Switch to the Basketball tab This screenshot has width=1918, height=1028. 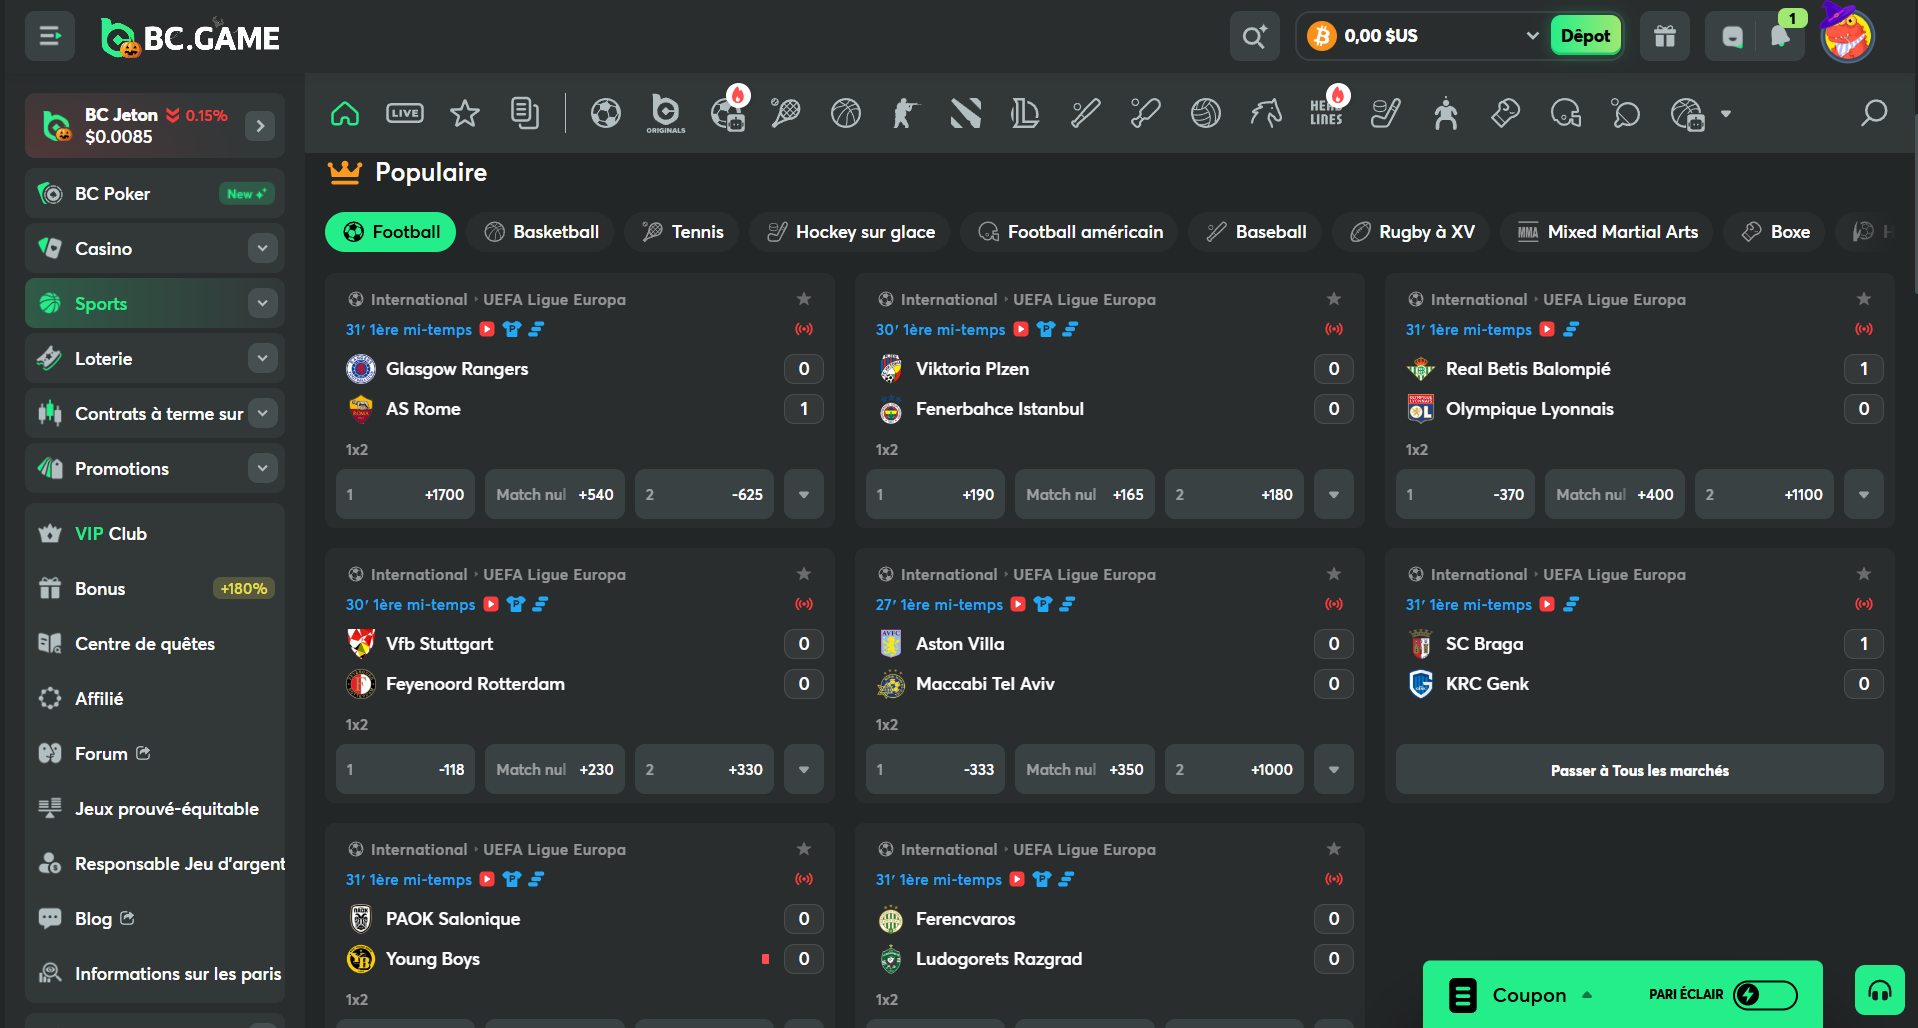click(542, 232)
